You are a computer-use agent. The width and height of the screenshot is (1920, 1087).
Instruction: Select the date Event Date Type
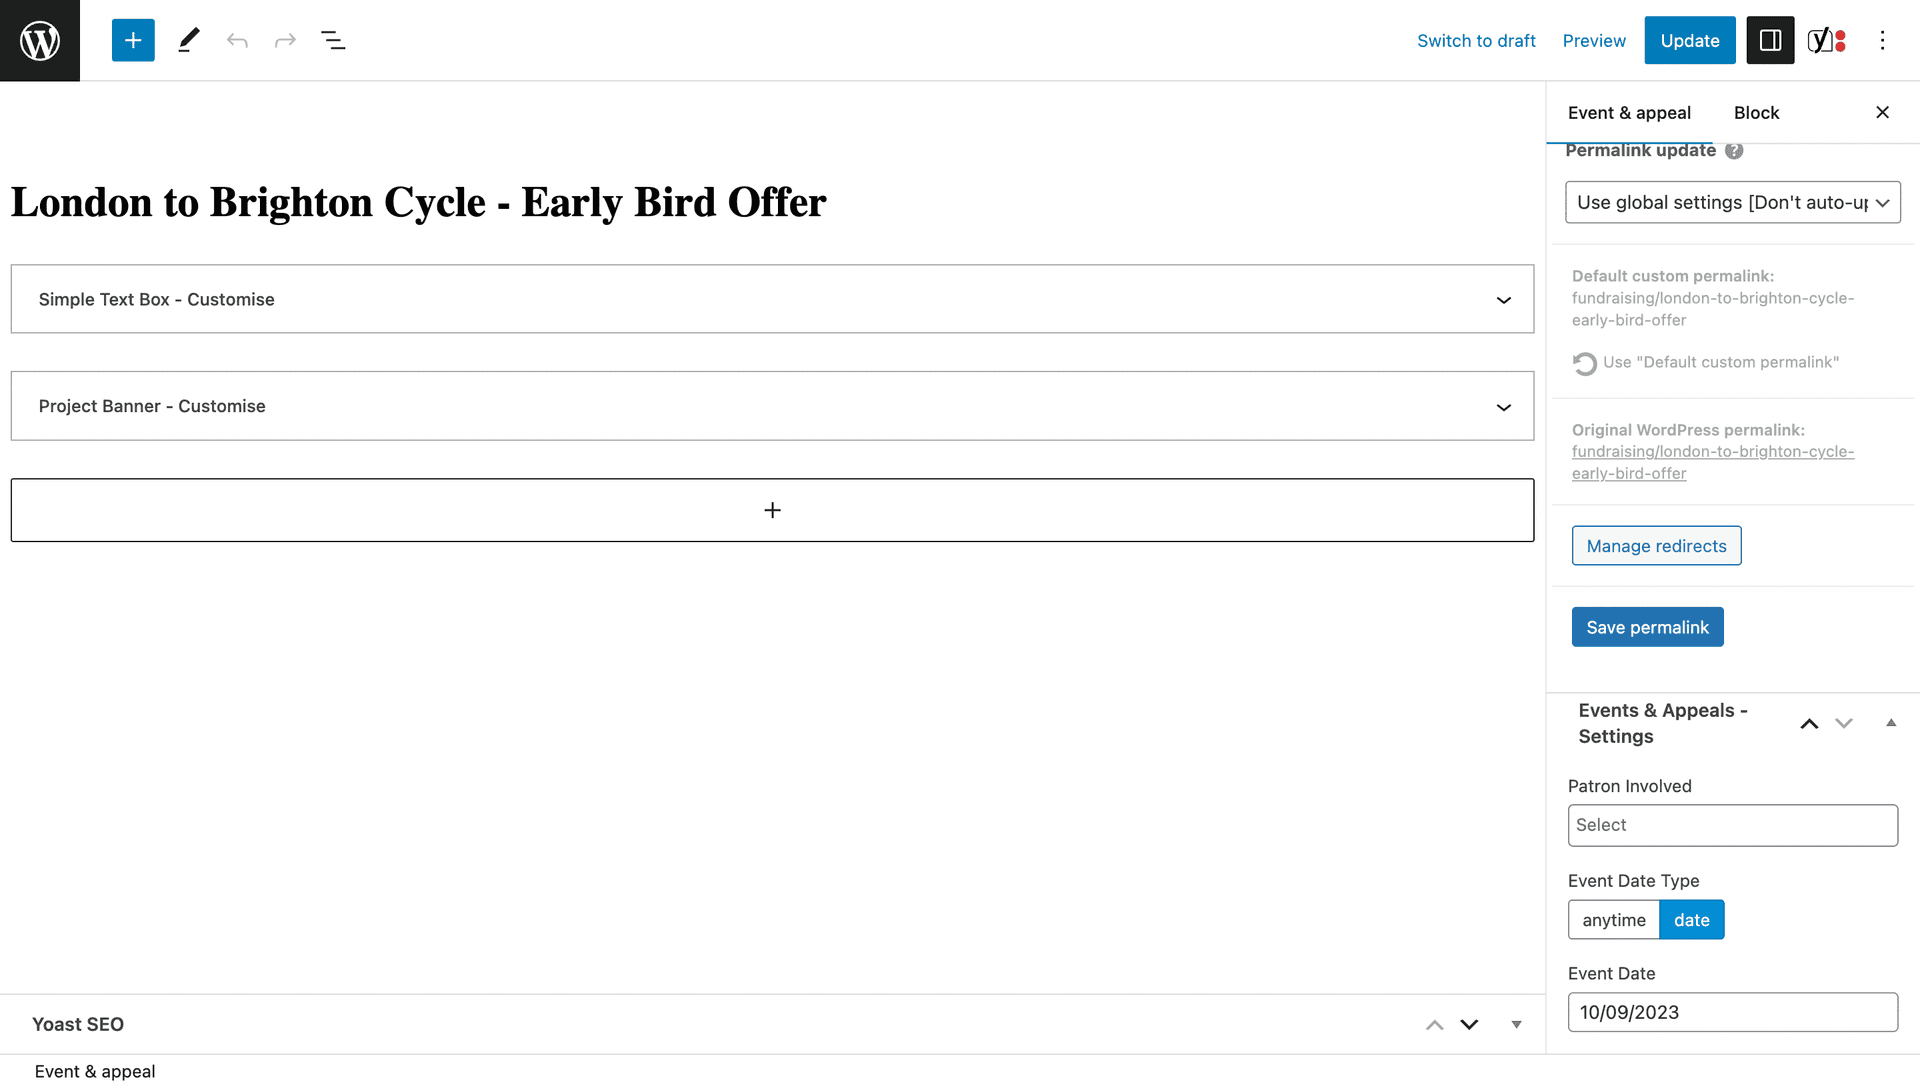(1692, 920)
